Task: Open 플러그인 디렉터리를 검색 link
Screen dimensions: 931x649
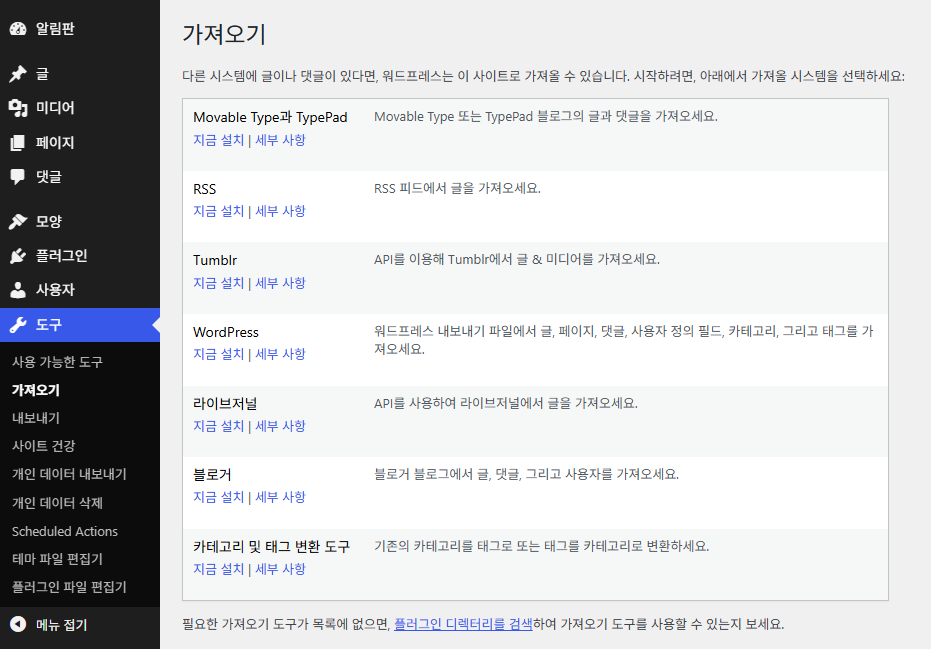Action: tap(463, 624)
